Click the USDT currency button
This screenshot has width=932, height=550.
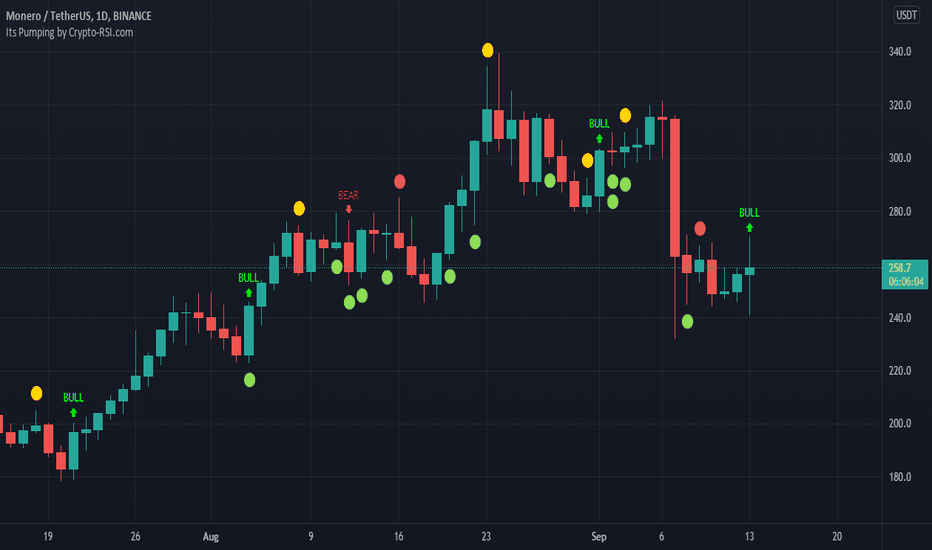pos(906,15)
